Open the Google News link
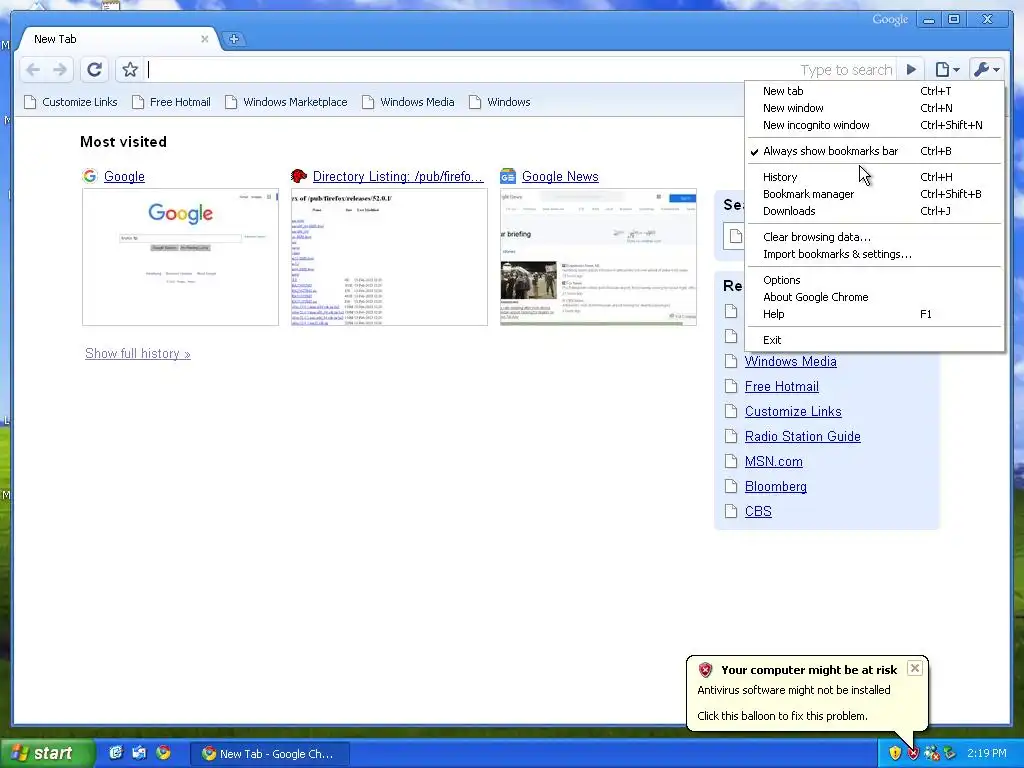The image size is (1024, 768). 560,176
